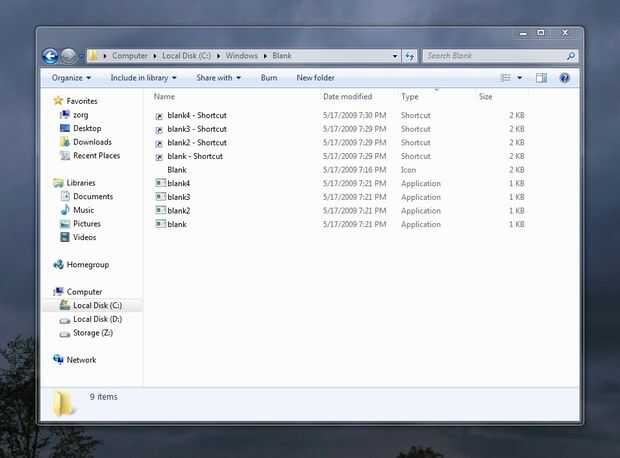Click the blank4 application file icon
Viewport: 620px width, 458px height.
point(161,183)
